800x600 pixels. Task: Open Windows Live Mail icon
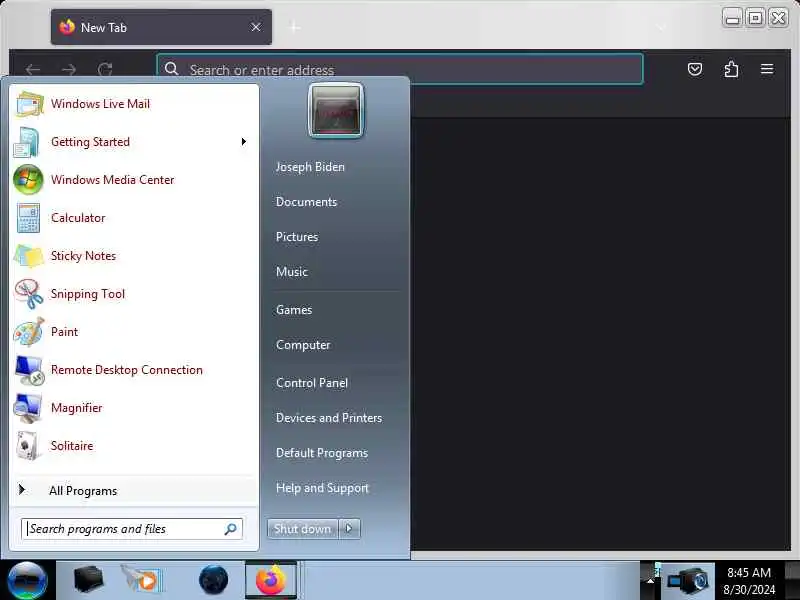click(29, 104)
